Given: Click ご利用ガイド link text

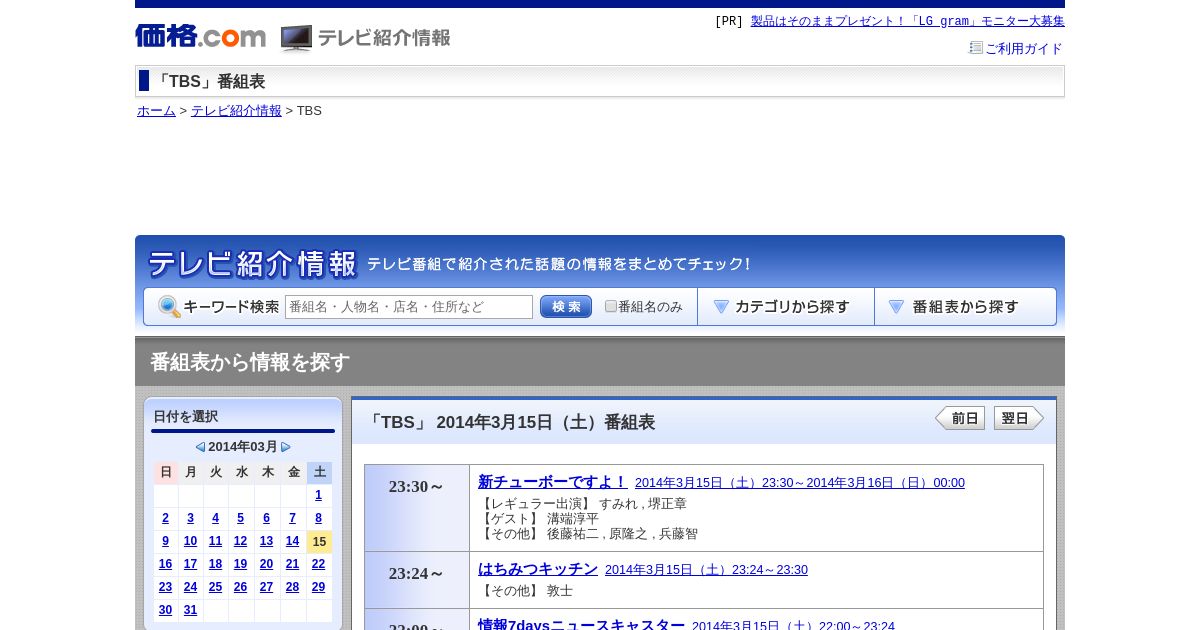Looking at the screenshot, I should [1024, 48].
